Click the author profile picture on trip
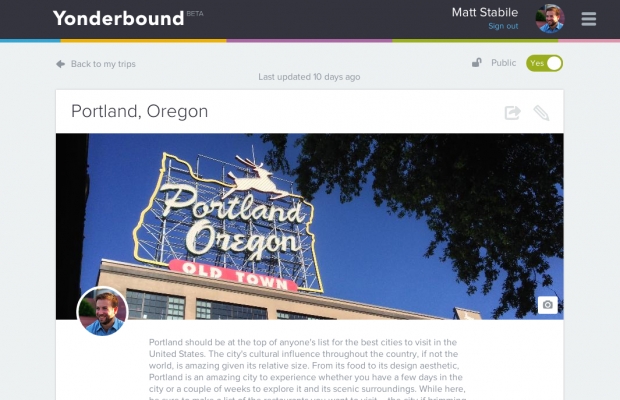 (x=103, y=311)
